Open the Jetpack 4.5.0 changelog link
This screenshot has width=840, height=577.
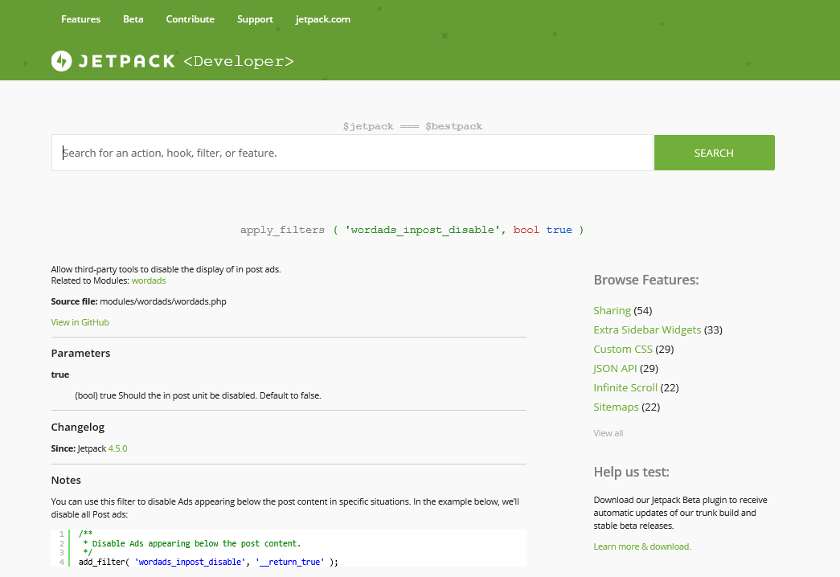click(x=118, y=449)
